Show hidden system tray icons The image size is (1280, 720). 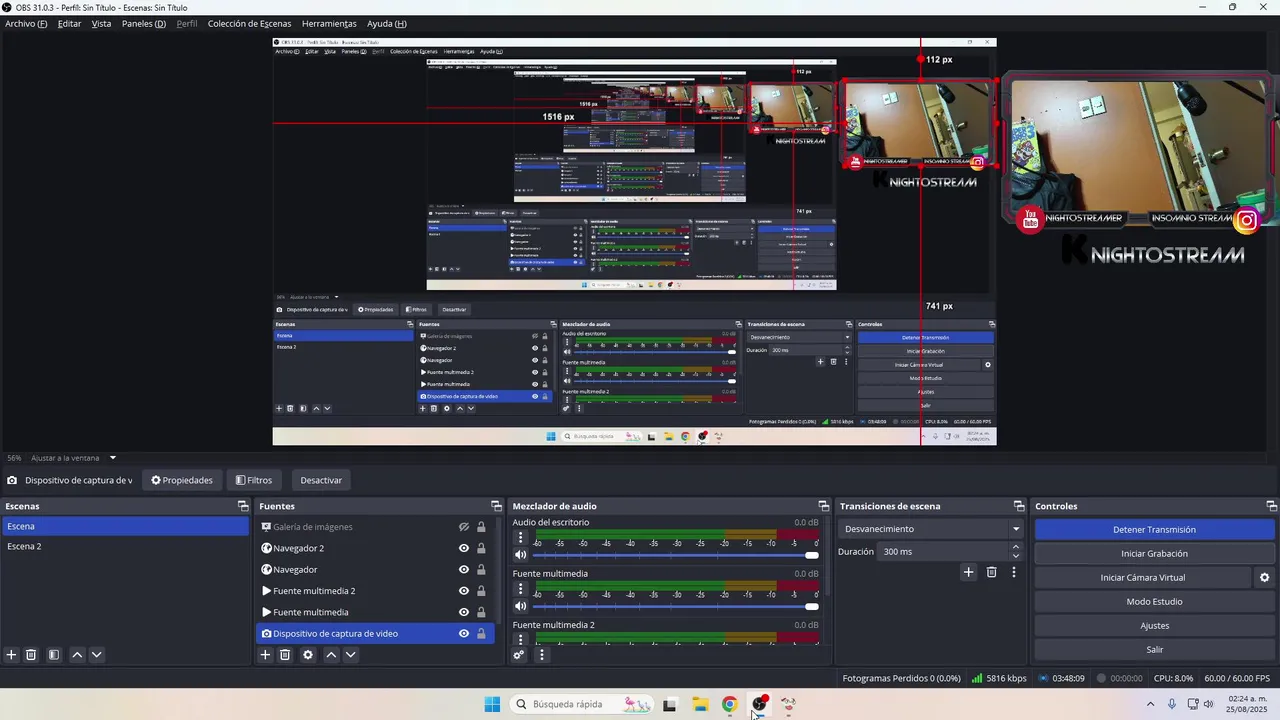[x=1150, y=704]
